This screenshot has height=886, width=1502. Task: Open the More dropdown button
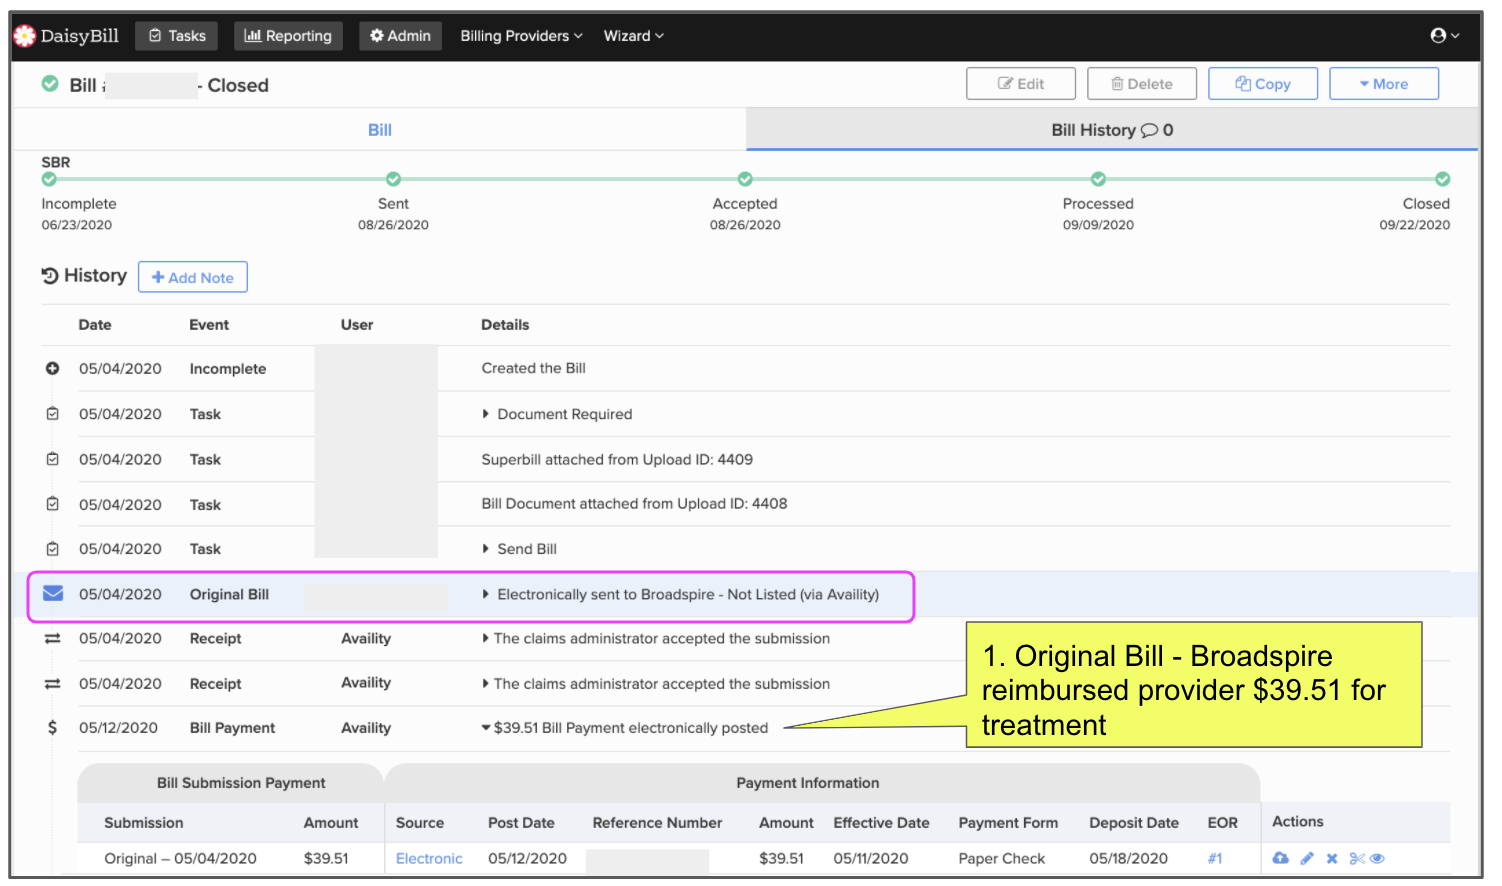click(1383, 84)
